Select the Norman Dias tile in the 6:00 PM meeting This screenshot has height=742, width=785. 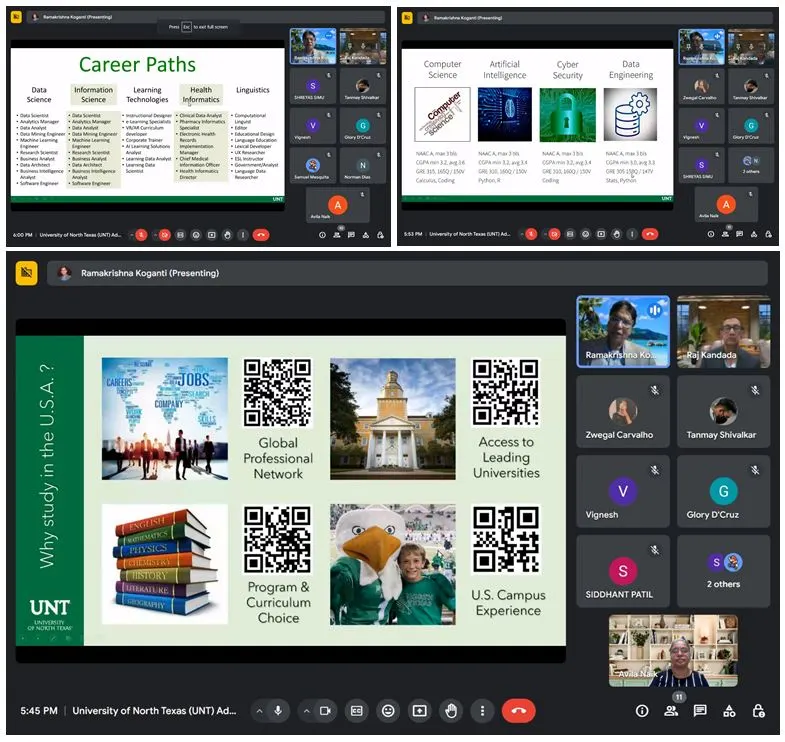362,165
